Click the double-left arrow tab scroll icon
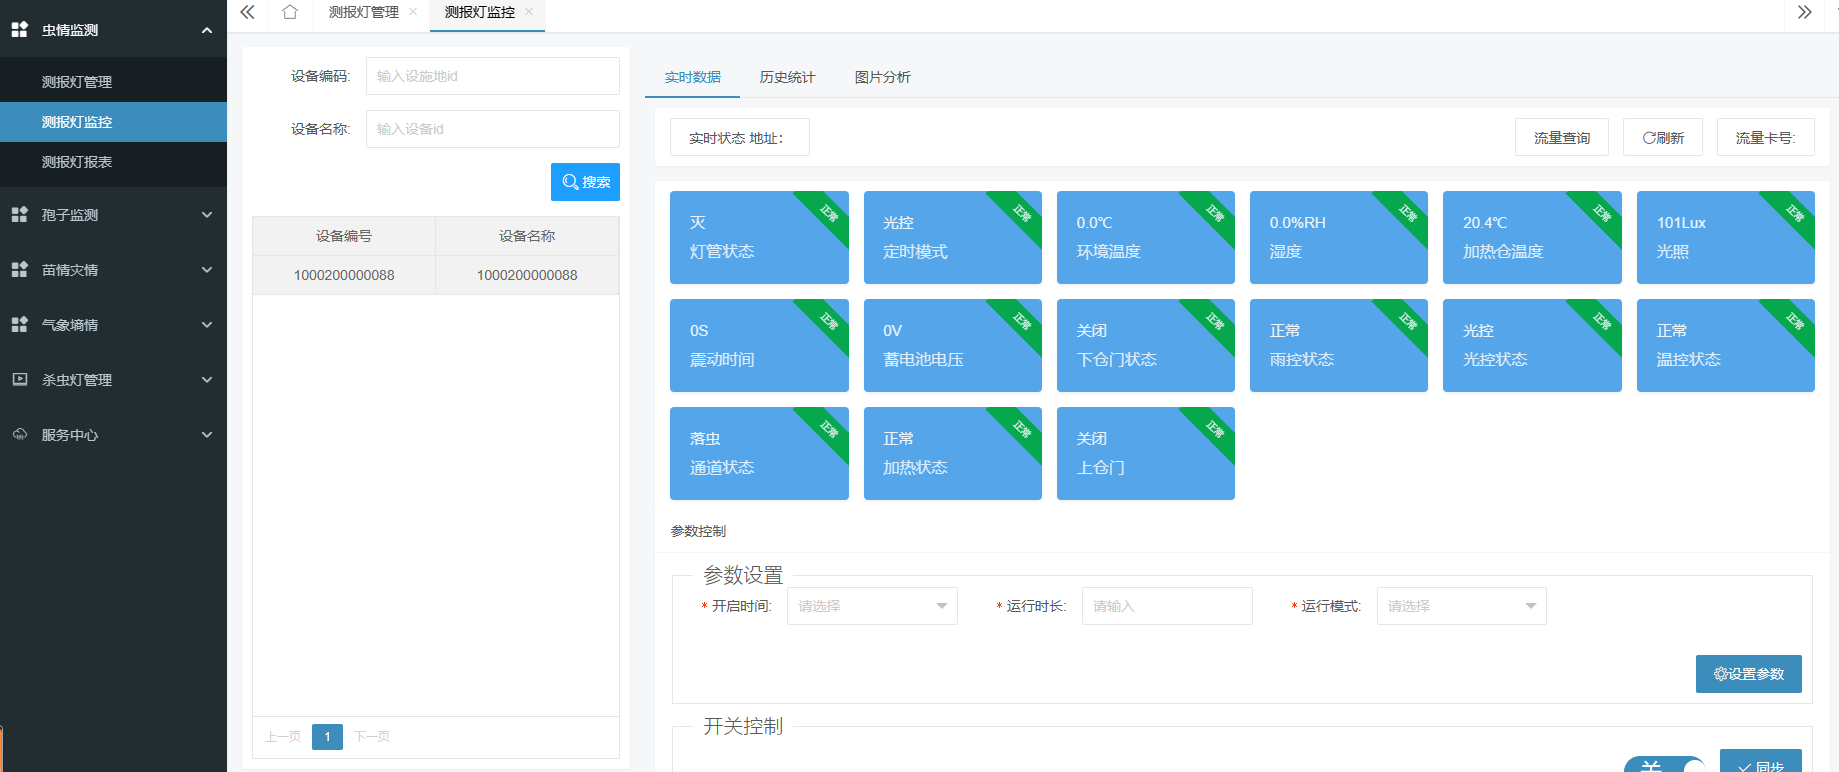 (247, 12)
